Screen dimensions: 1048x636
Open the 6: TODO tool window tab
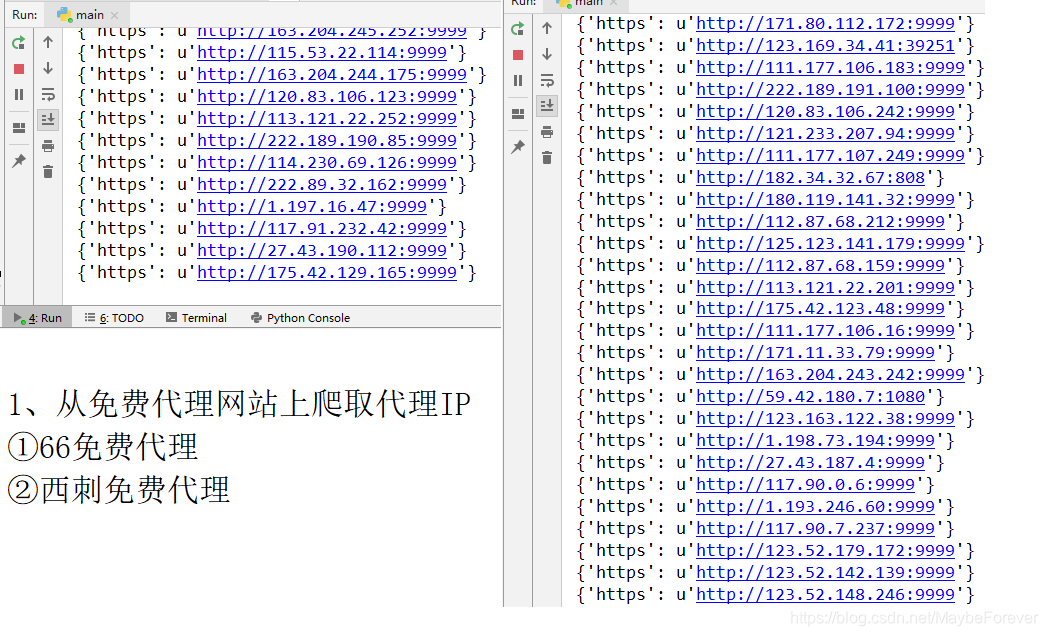coord(114,318)
